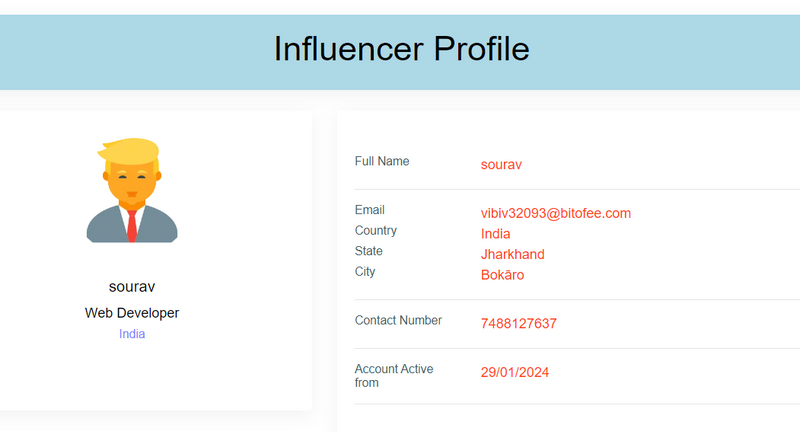Click the Web Developer job title
The image size is (800, 432).
click(x=132, y=313)
